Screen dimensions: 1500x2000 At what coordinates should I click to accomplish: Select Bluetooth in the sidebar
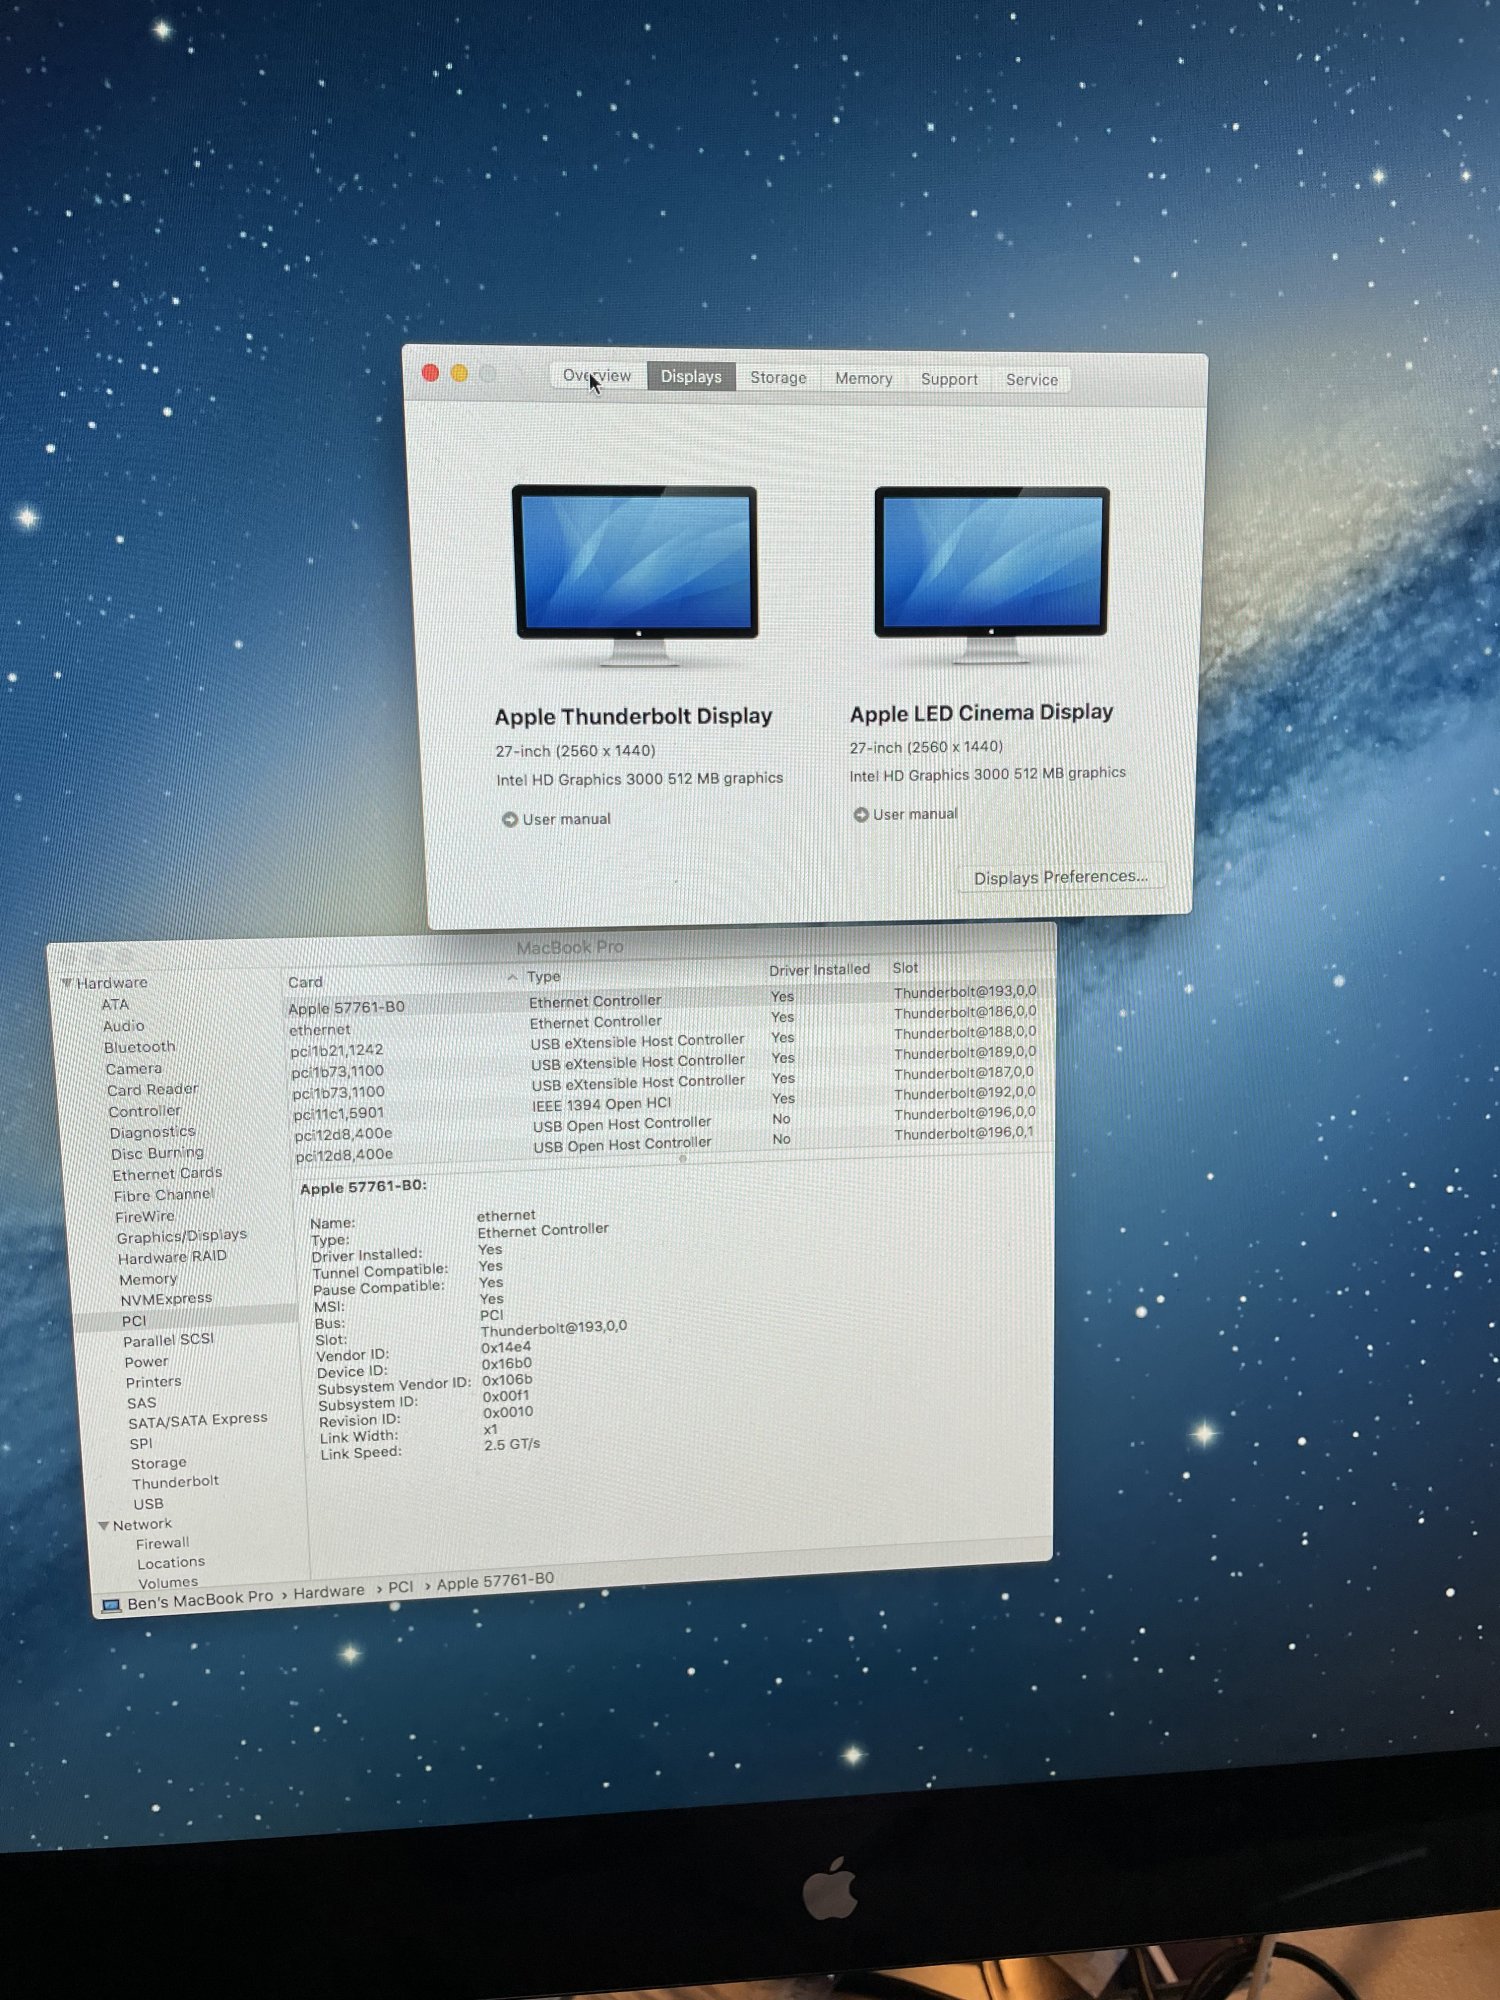click(139, 1047)
